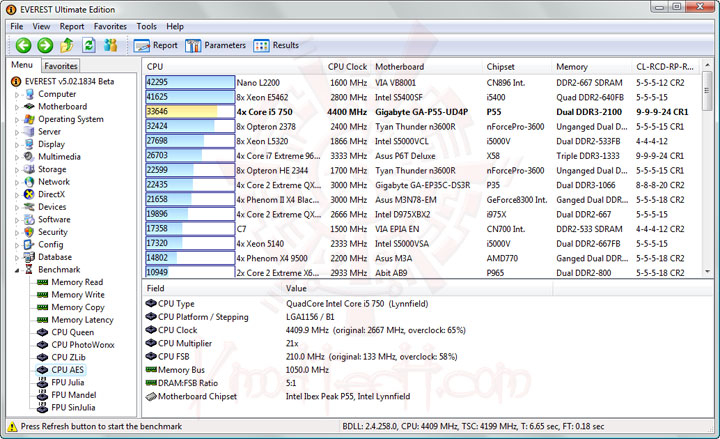Select the Database icon in tree
Viewport: 720px width, 439px height.
pyautogui.click(x=30, y=257)
